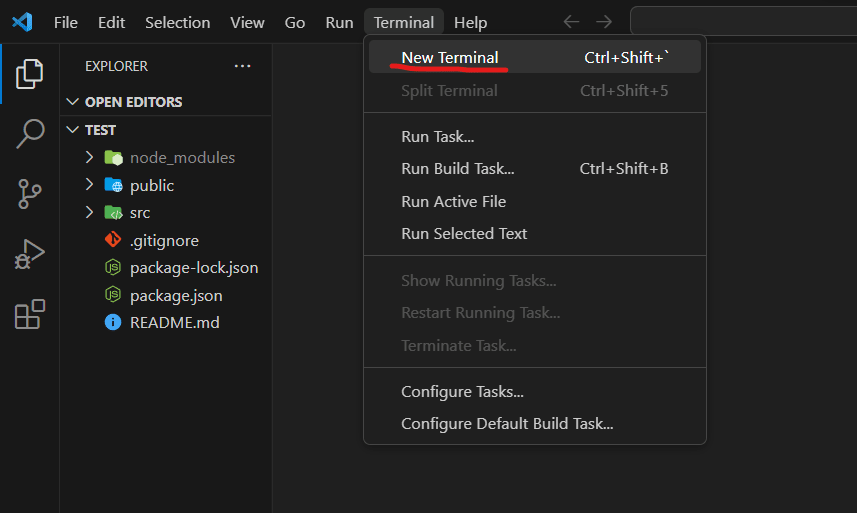This screenshot has height=513, width=857.
Task: Open the package.json file
Action: [x=176, y=295]
